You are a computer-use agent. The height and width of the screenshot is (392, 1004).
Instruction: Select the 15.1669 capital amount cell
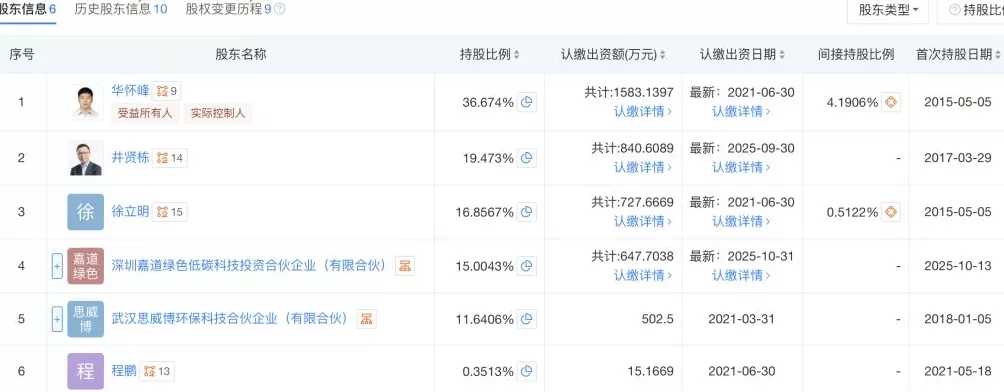coord(652,371)
